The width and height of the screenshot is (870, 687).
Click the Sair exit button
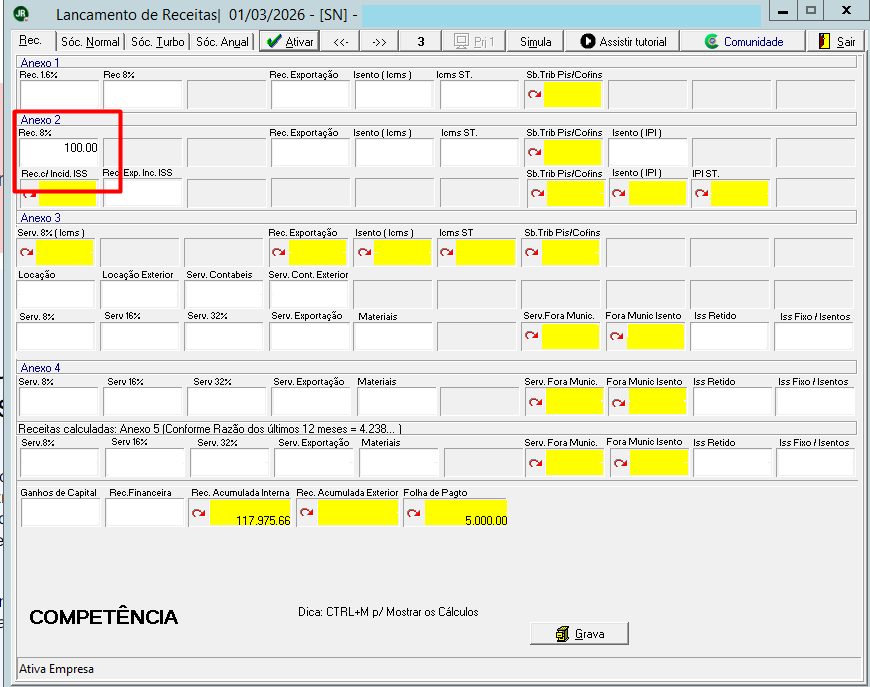point(837,42)
